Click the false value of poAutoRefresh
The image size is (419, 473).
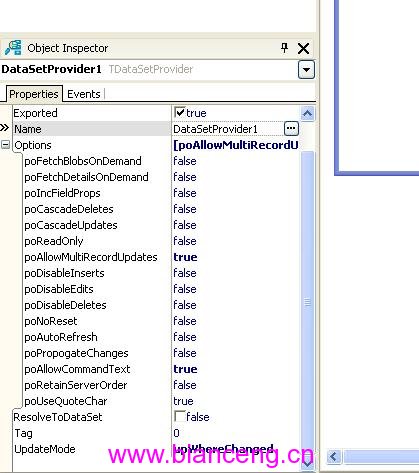pos(185,337)
